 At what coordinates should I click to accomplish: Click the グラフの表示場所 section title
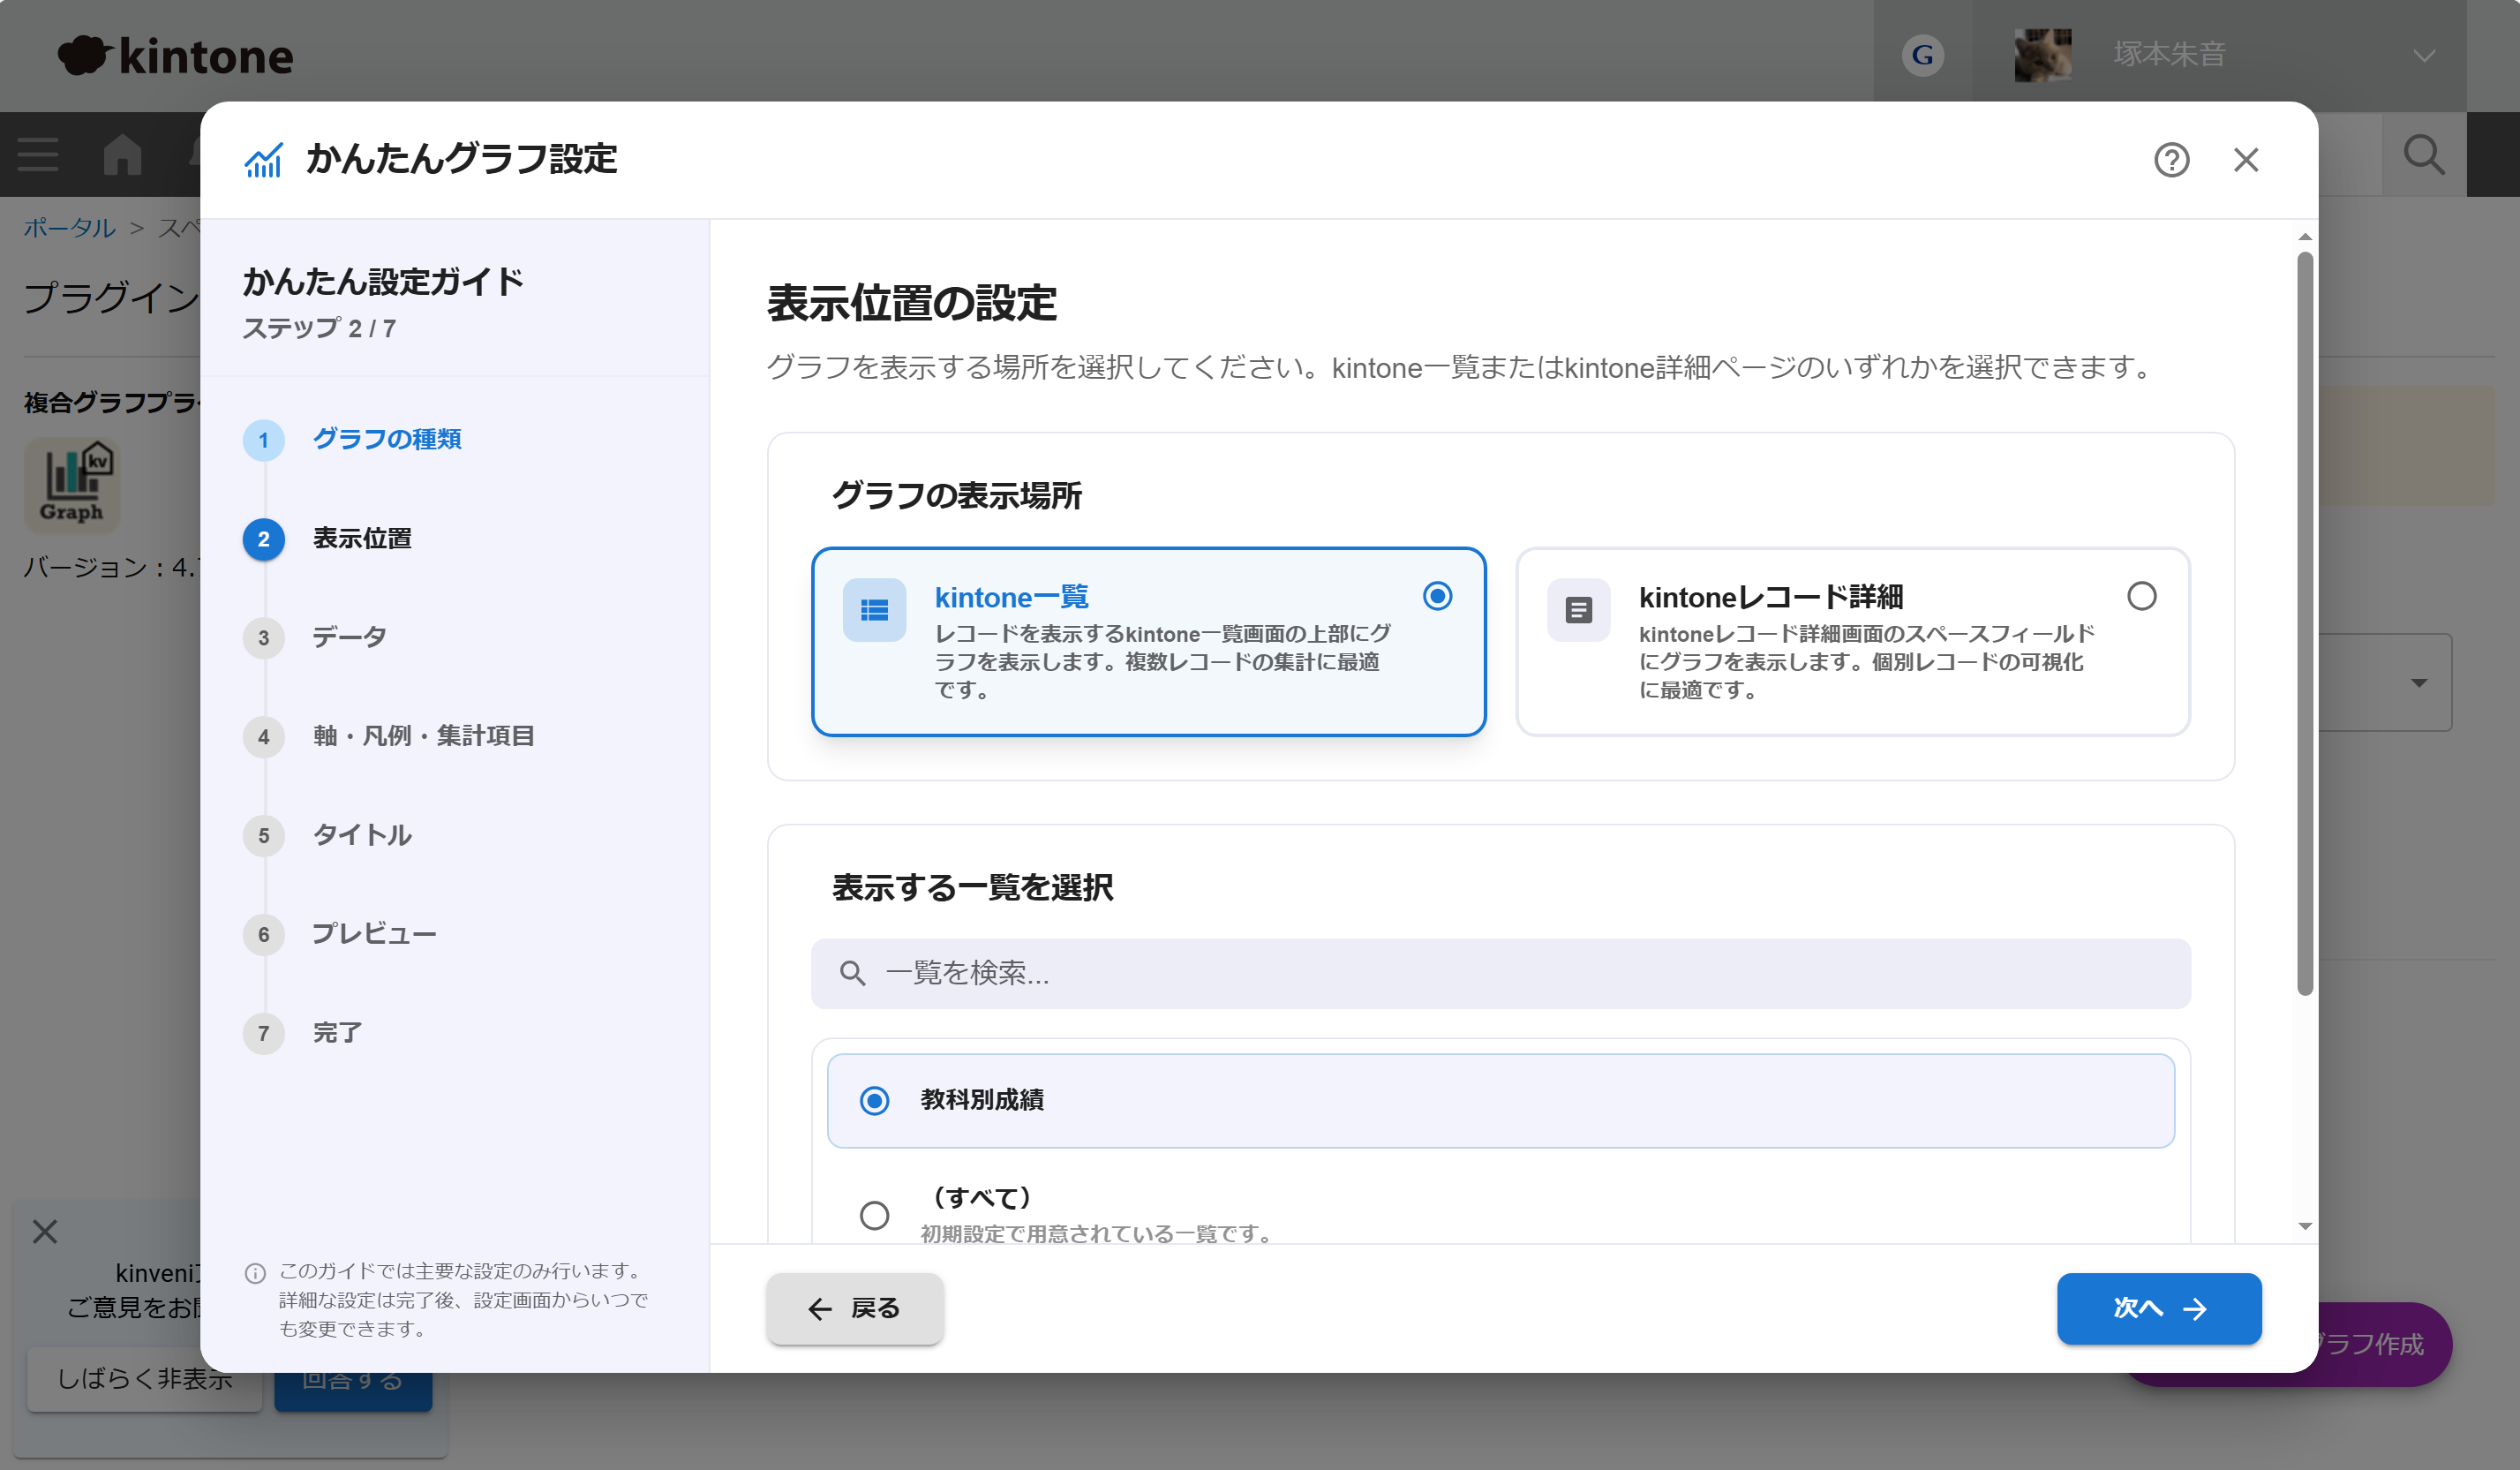pos(957,496)
